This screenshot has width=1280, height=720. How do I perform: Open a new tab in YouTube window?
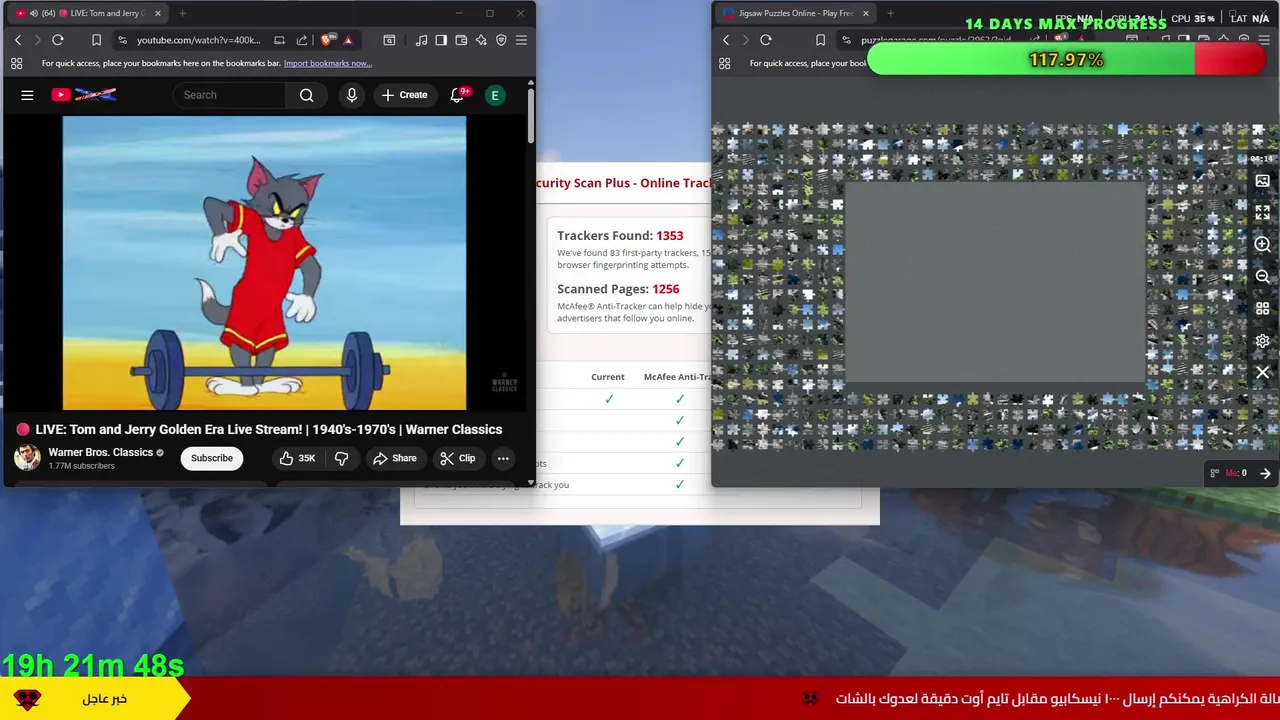click(x=182, y=13)
